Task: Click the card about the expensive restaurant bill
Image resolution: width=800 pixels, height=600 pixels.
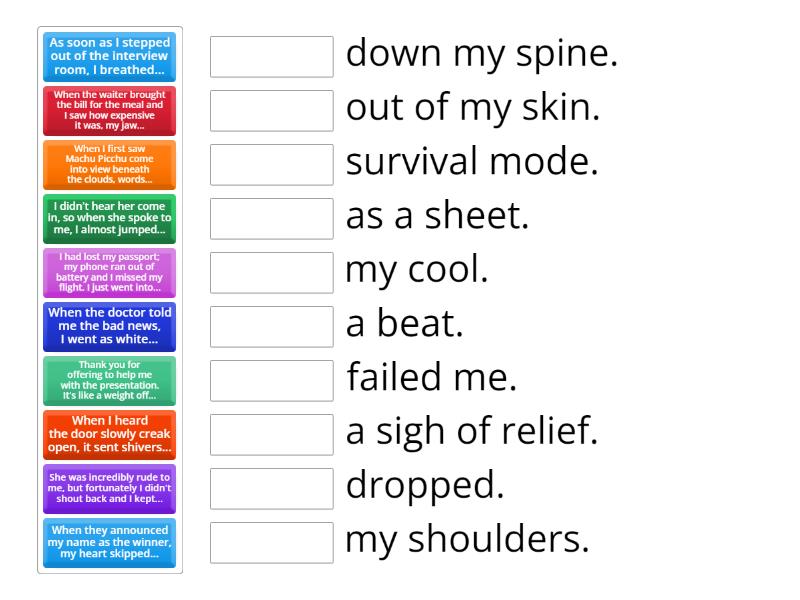Action: pos(109,111)
